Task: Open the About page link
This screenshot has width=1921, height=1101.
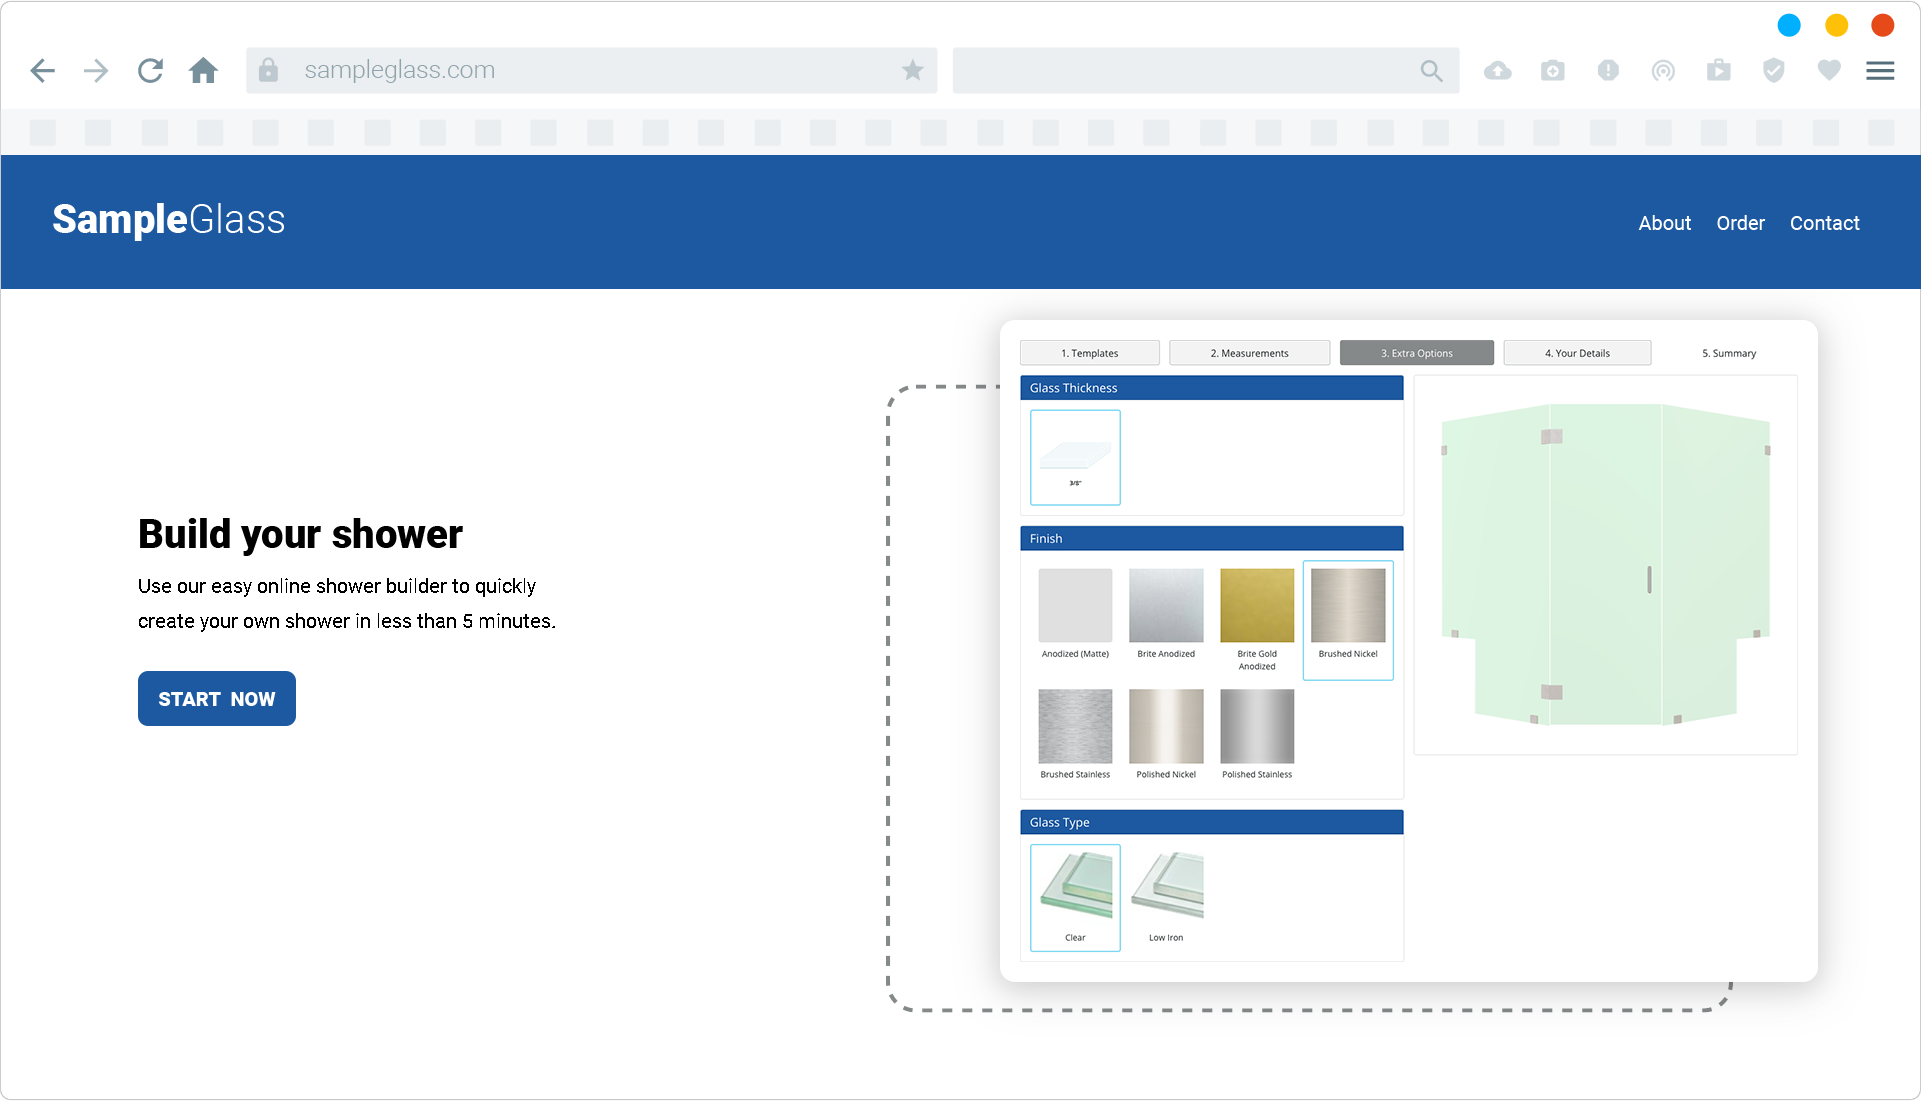Action: tap(1664, 223)
